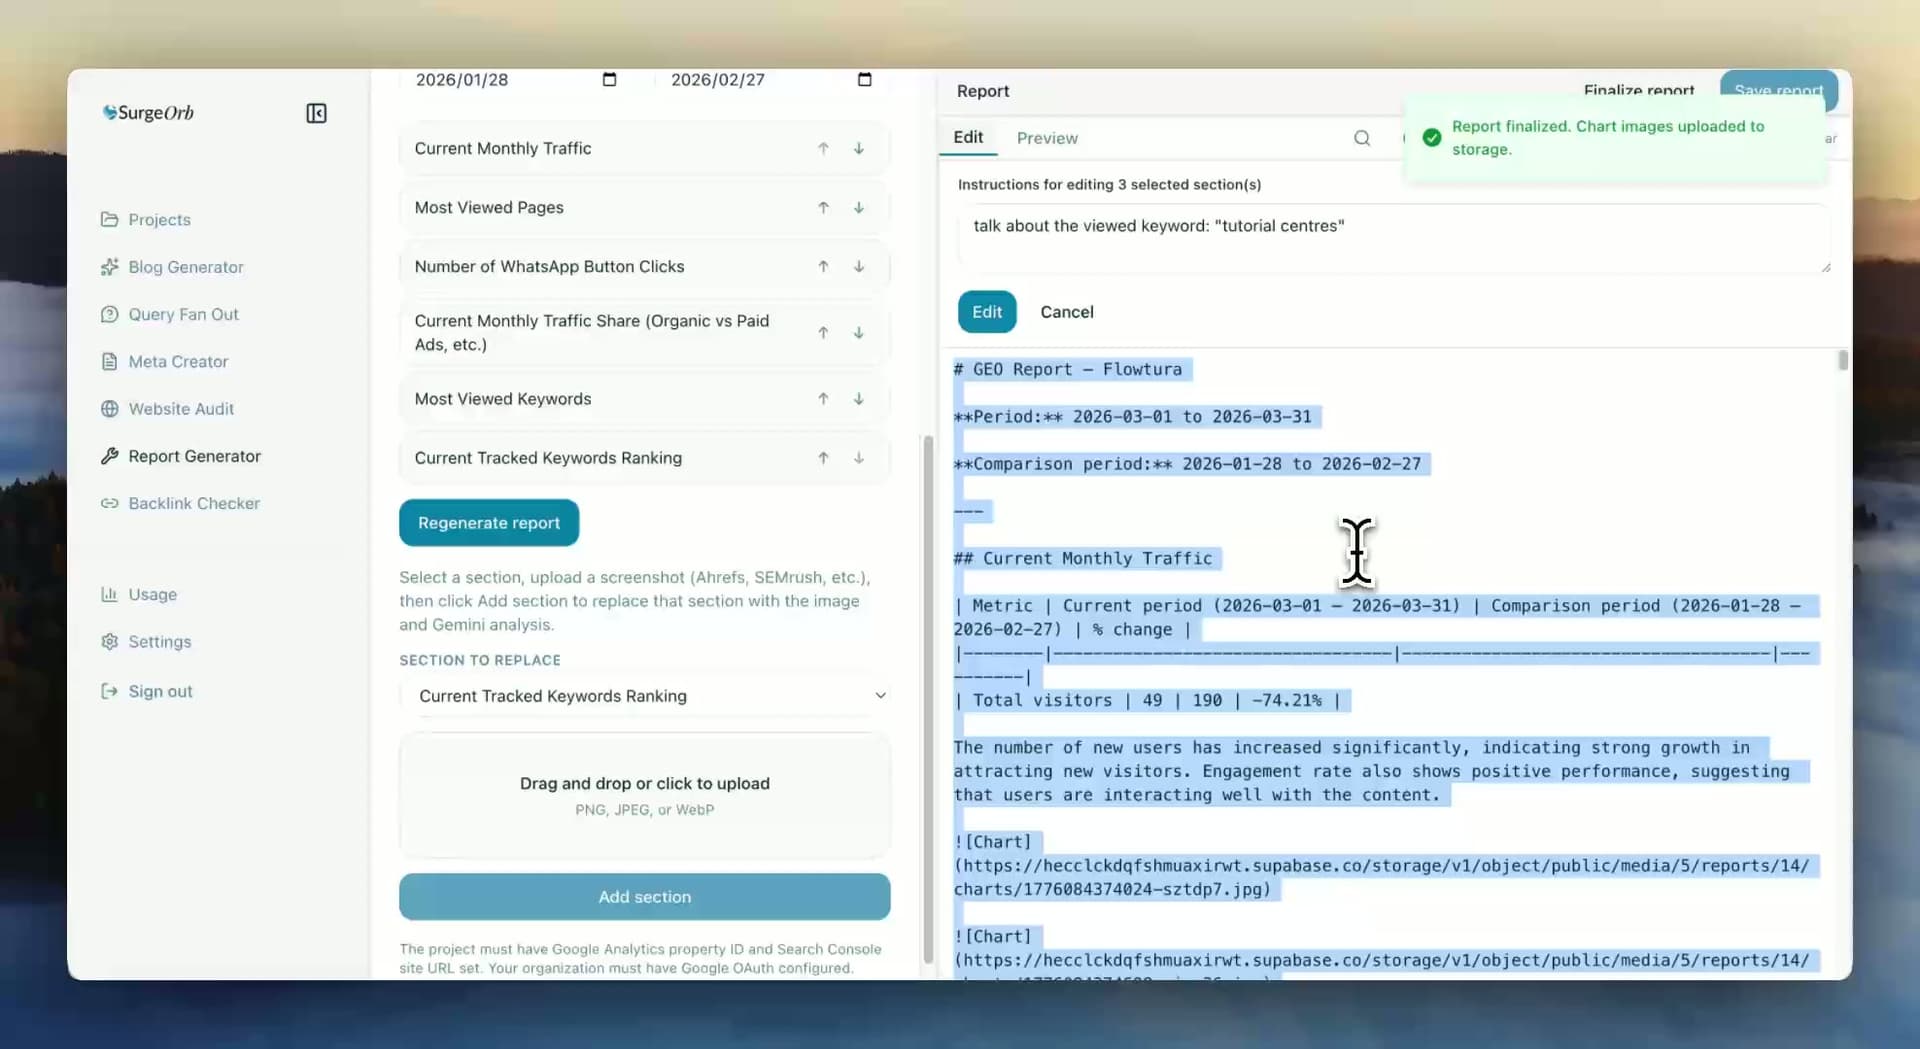Open Report Generator in sidebar
This screenshot has height=1049, width=1920.
(194, 456)
